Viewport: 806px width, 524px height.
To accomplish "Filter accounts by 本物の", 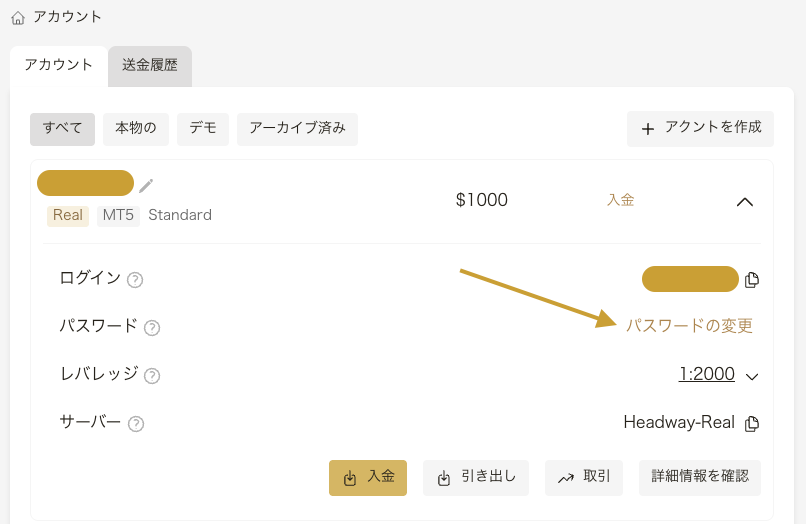I will point(136,129).
